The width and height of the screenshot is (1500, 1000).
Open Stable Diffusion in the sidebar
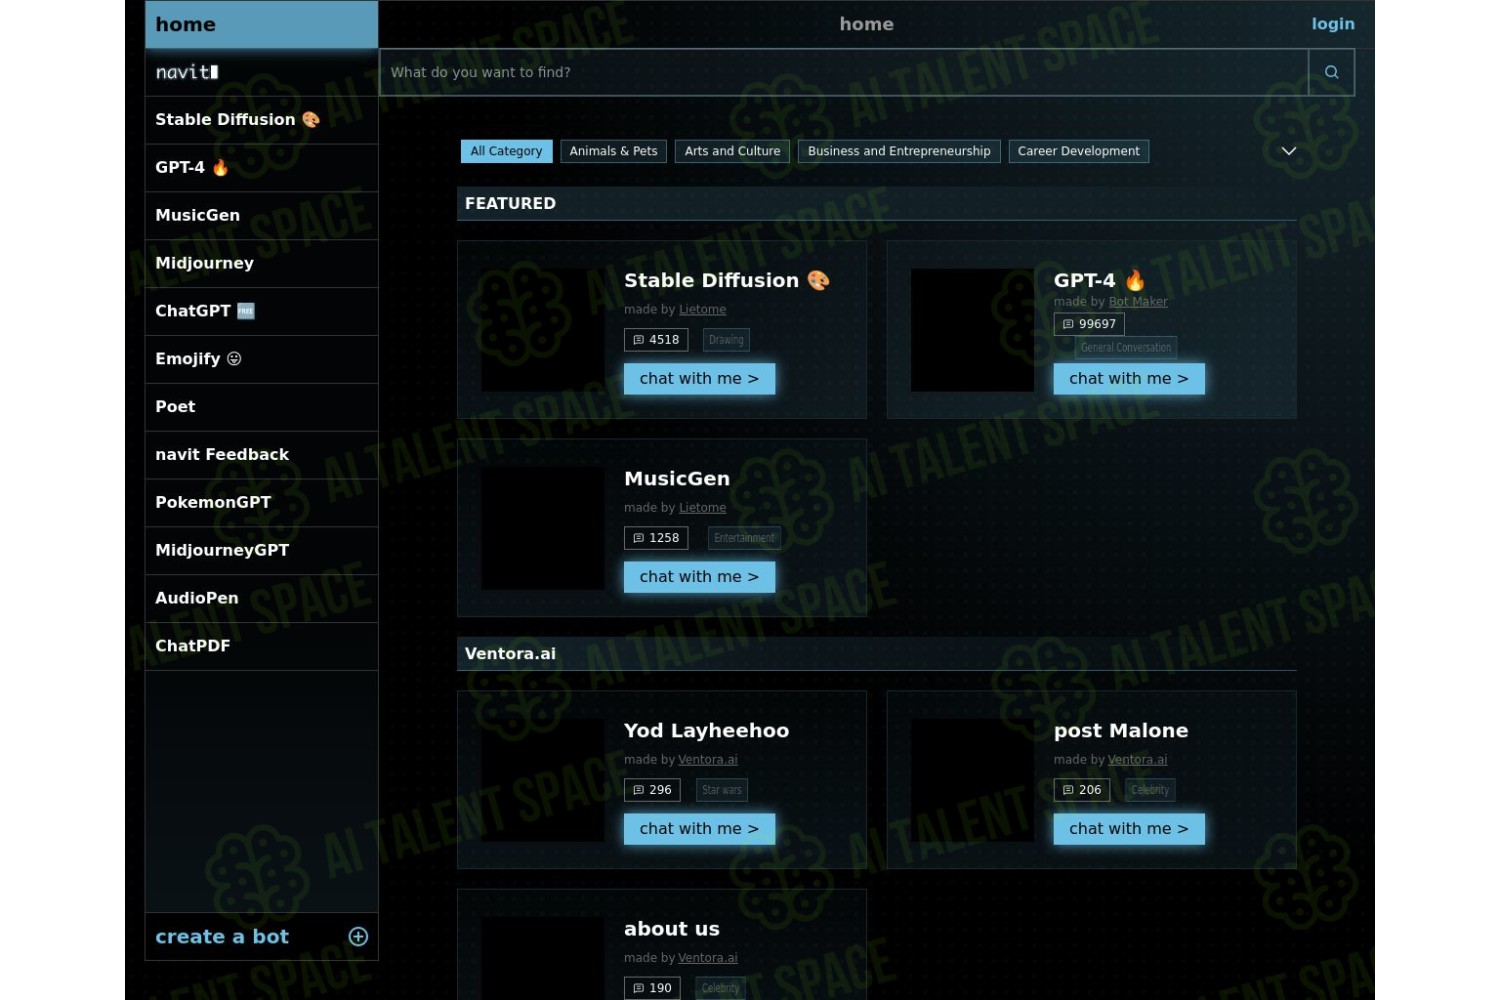coord(261,120)
